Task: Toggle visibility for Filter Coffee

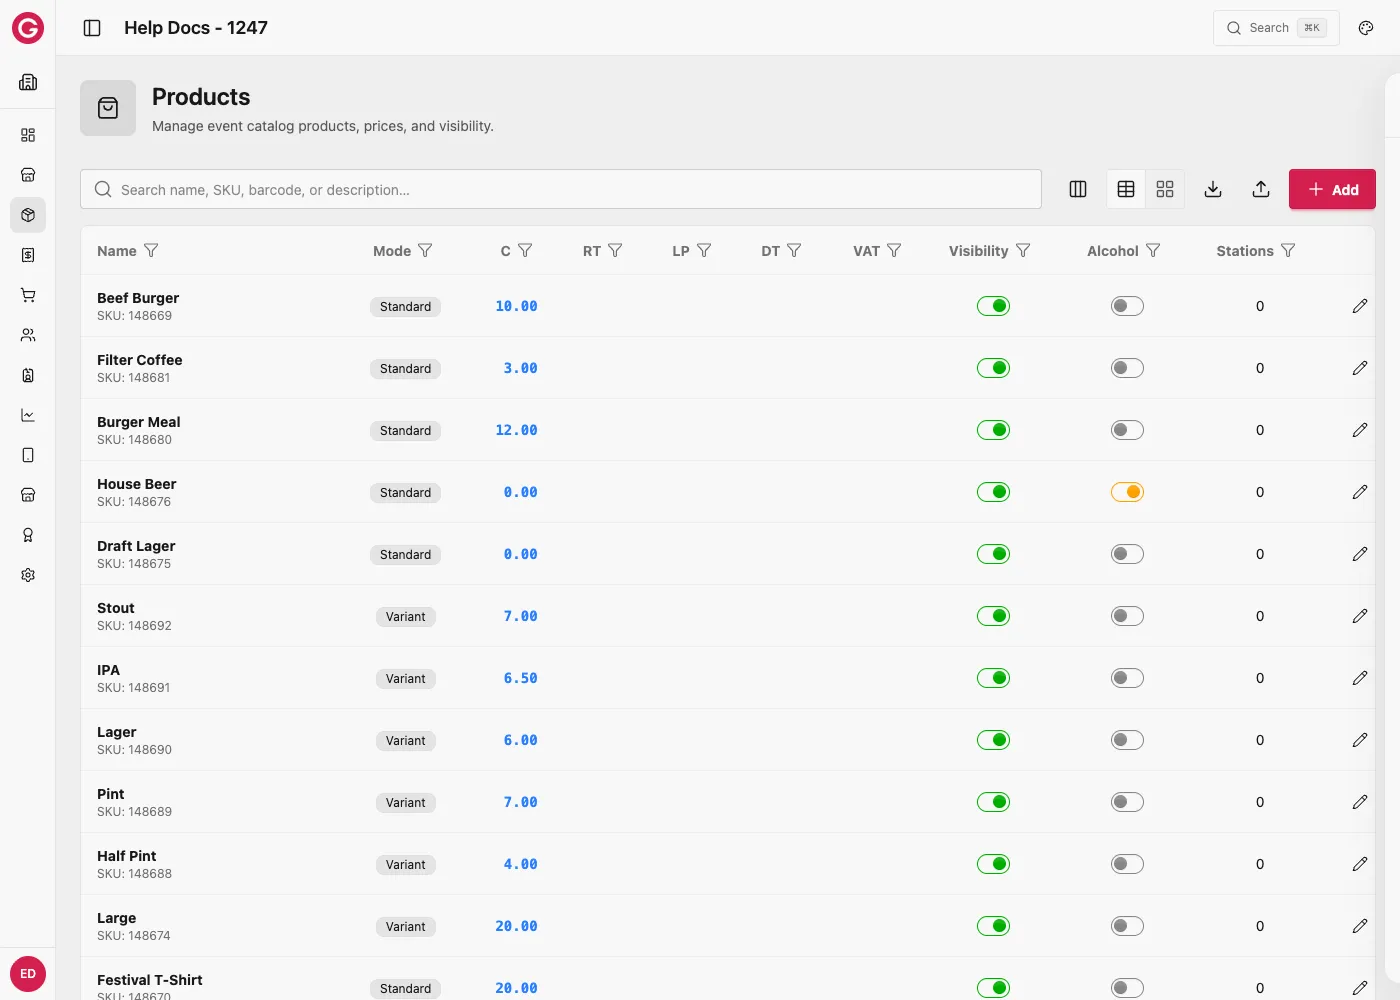Action: click(x=993, y=368)
